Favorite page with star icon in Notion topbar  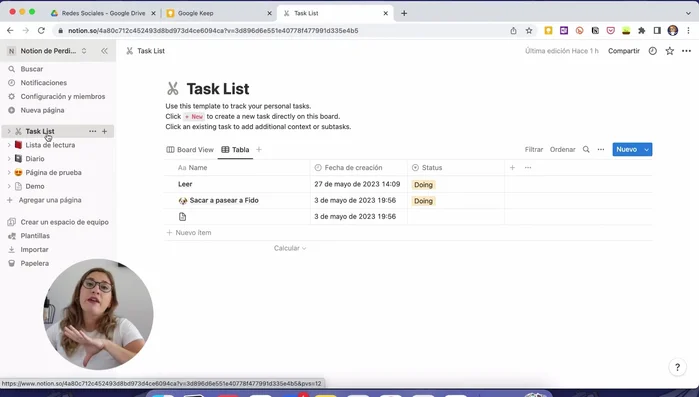[670, 51]
